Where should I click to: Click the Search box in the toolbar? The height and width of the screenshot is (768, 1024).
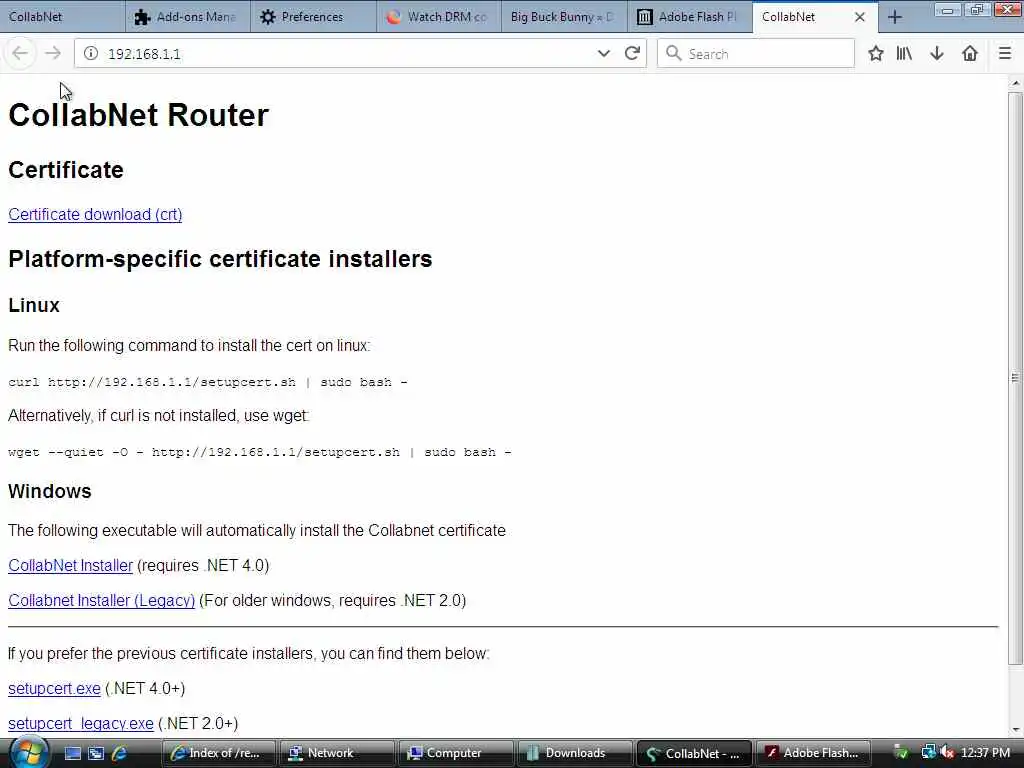tap(756, 54)
